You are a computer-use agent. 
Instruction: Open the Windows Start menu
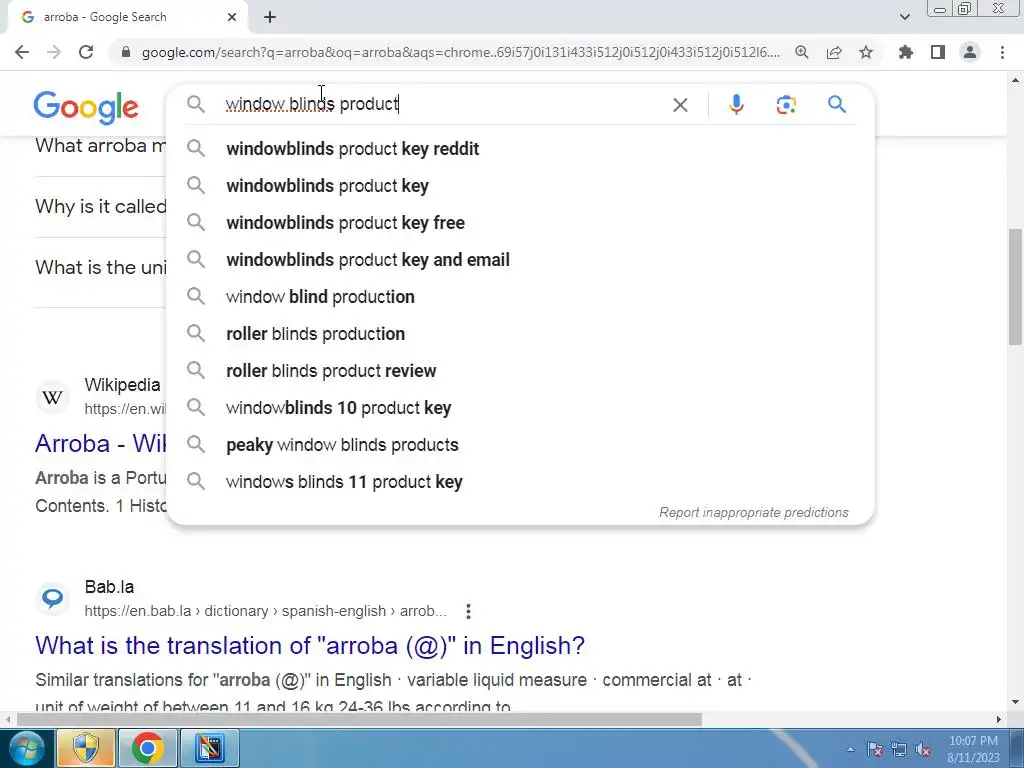coord(26,748)
